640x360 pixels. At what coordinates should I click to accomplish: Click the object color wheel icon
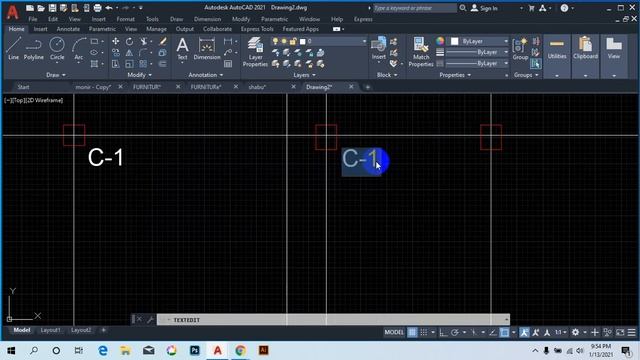(x=440, y=41)
